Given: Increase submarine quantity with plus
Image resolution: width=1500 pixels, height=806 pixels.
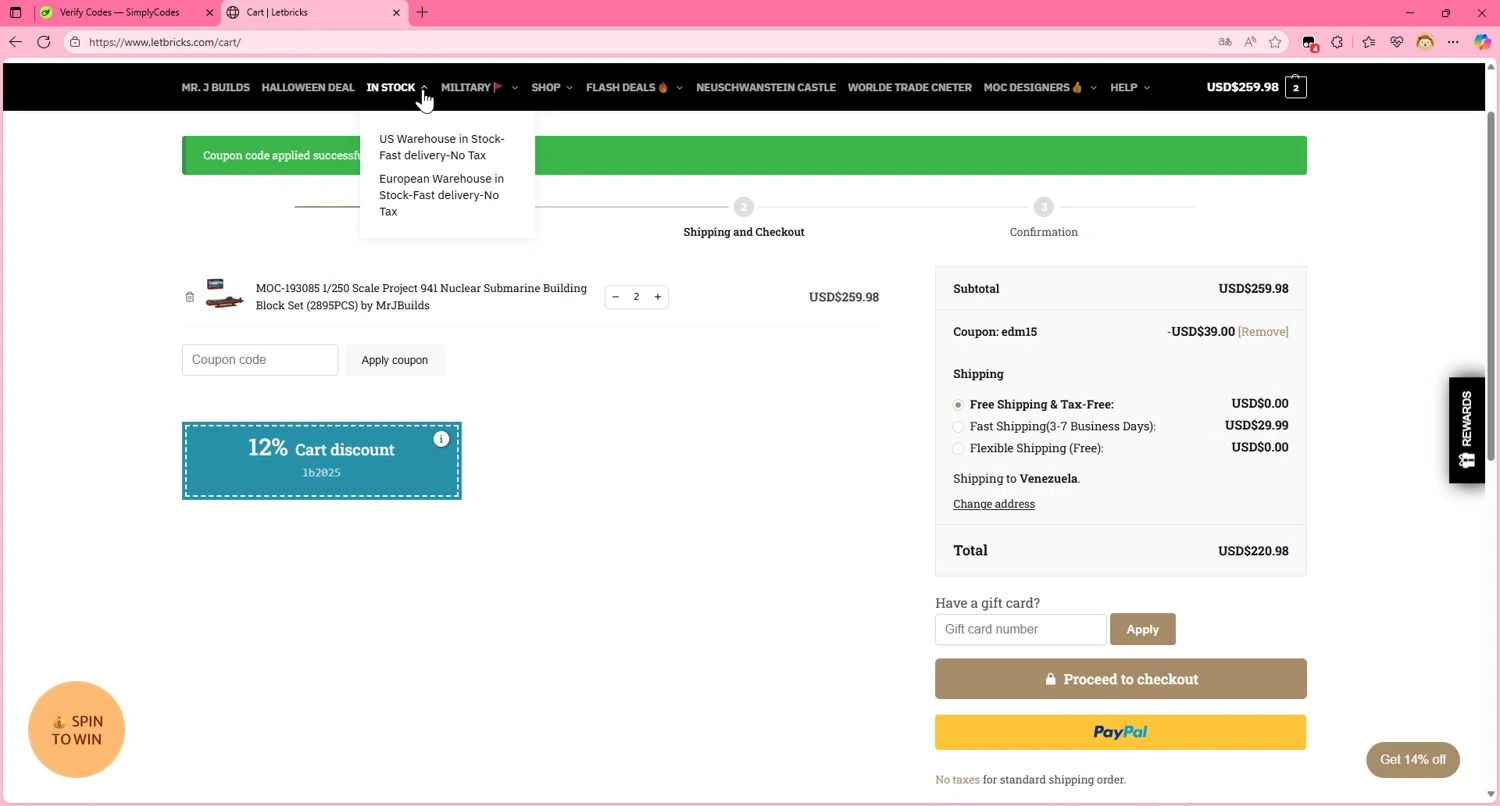Looking at the screenshot, I should (657, 297).
